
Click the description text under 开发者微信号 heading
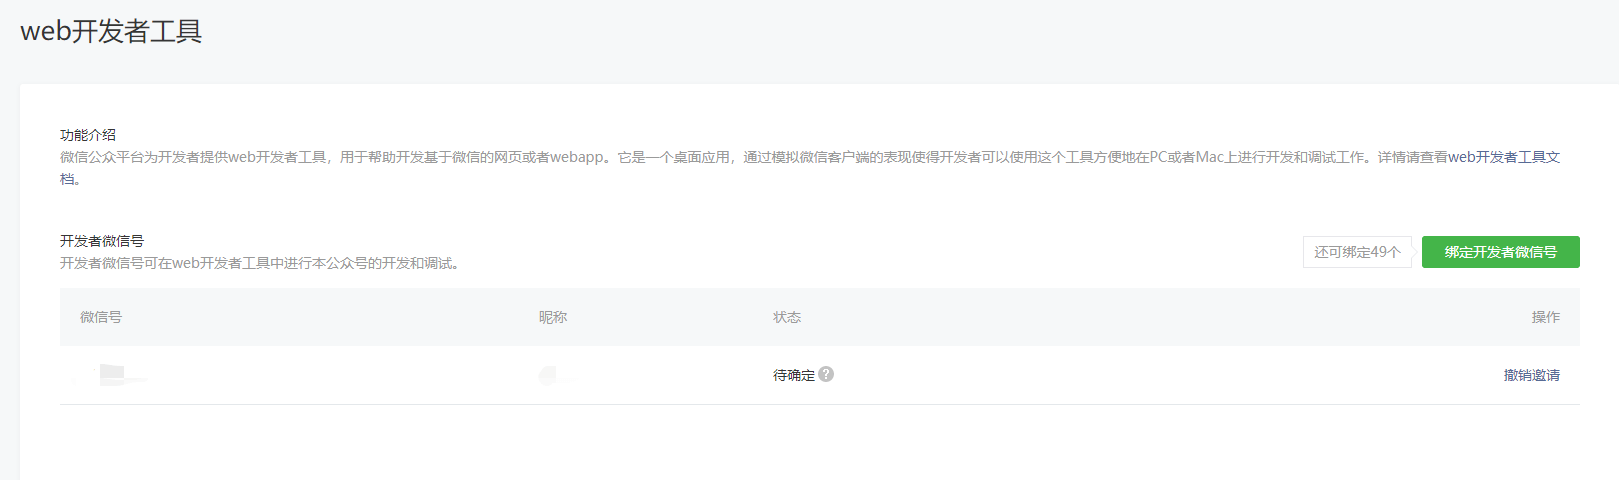click(x=260, y=263)
